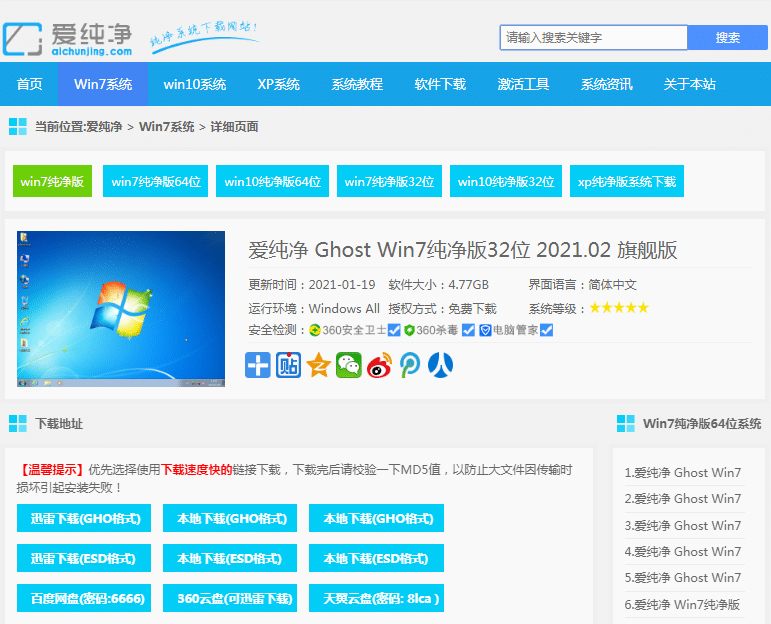Open the Windows 7 desktop preview thumbnail

coord(121,309)
